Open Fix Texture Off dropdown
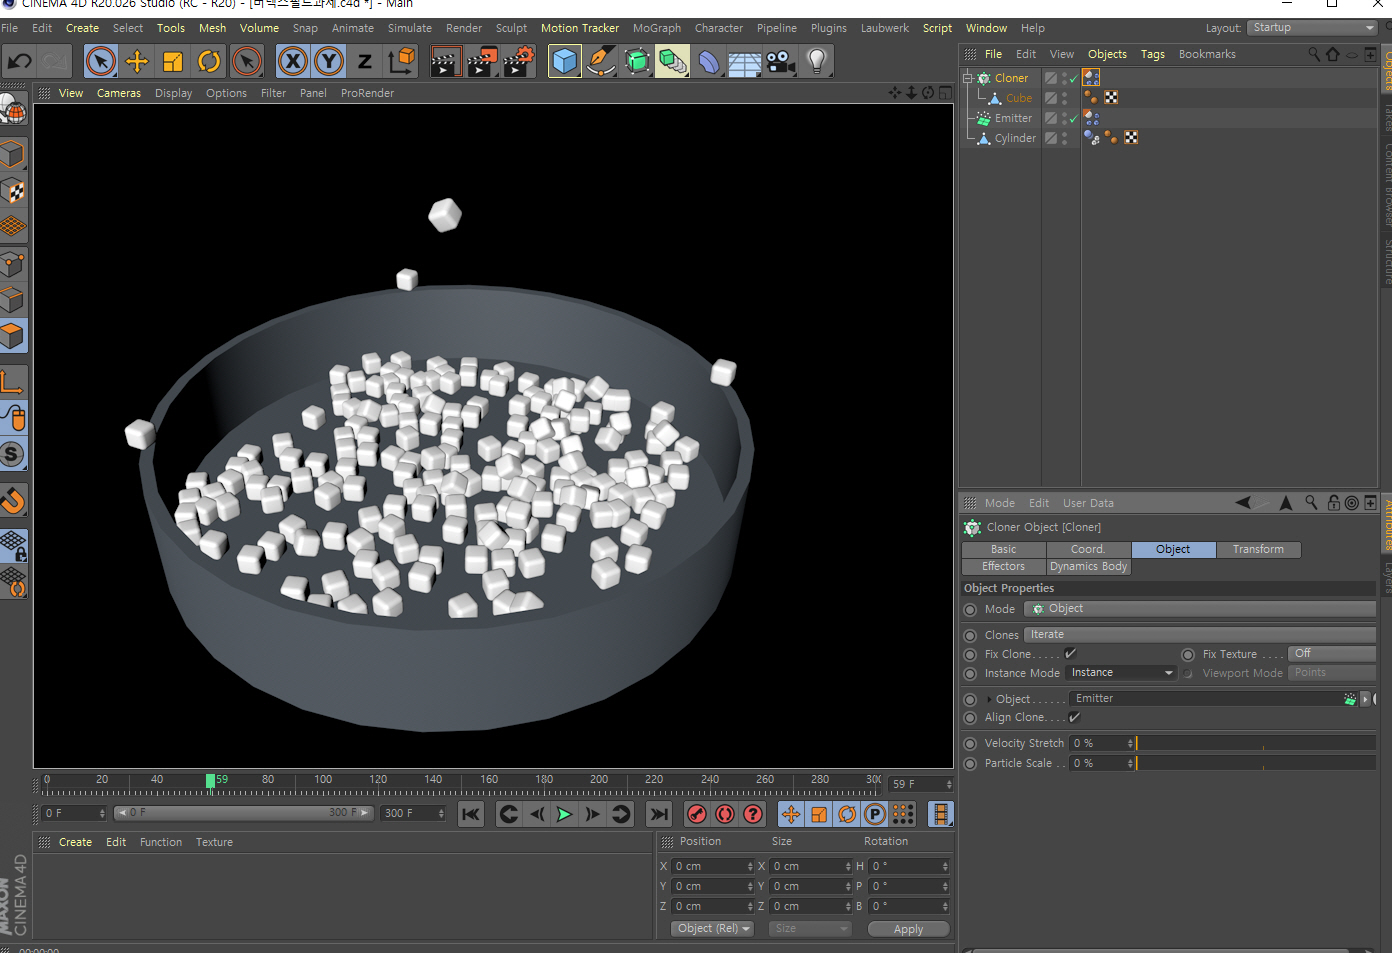The width and height of the screenshot is (1392, 953). (x=1331, y=654)
